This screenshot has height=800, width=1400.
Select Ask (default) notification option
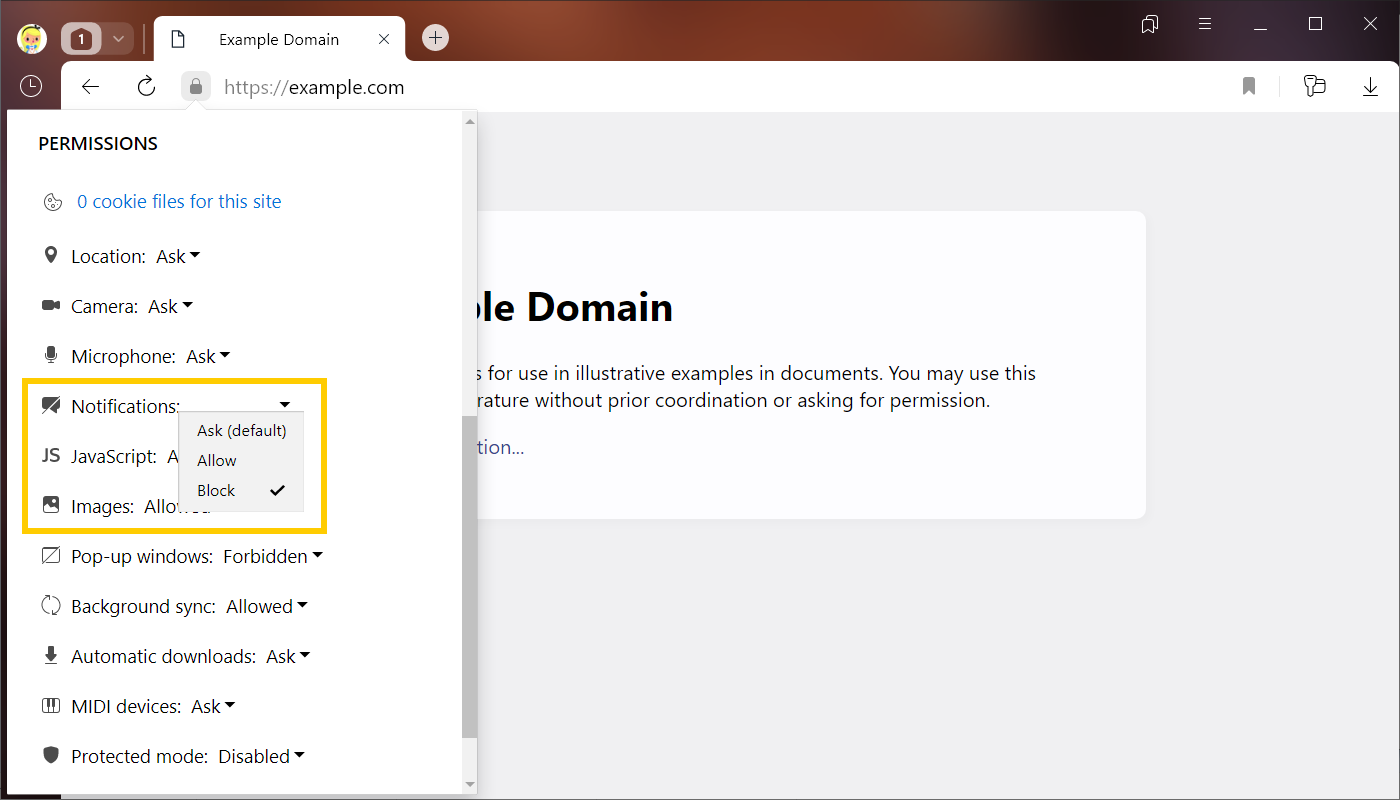tap(241, 431)
